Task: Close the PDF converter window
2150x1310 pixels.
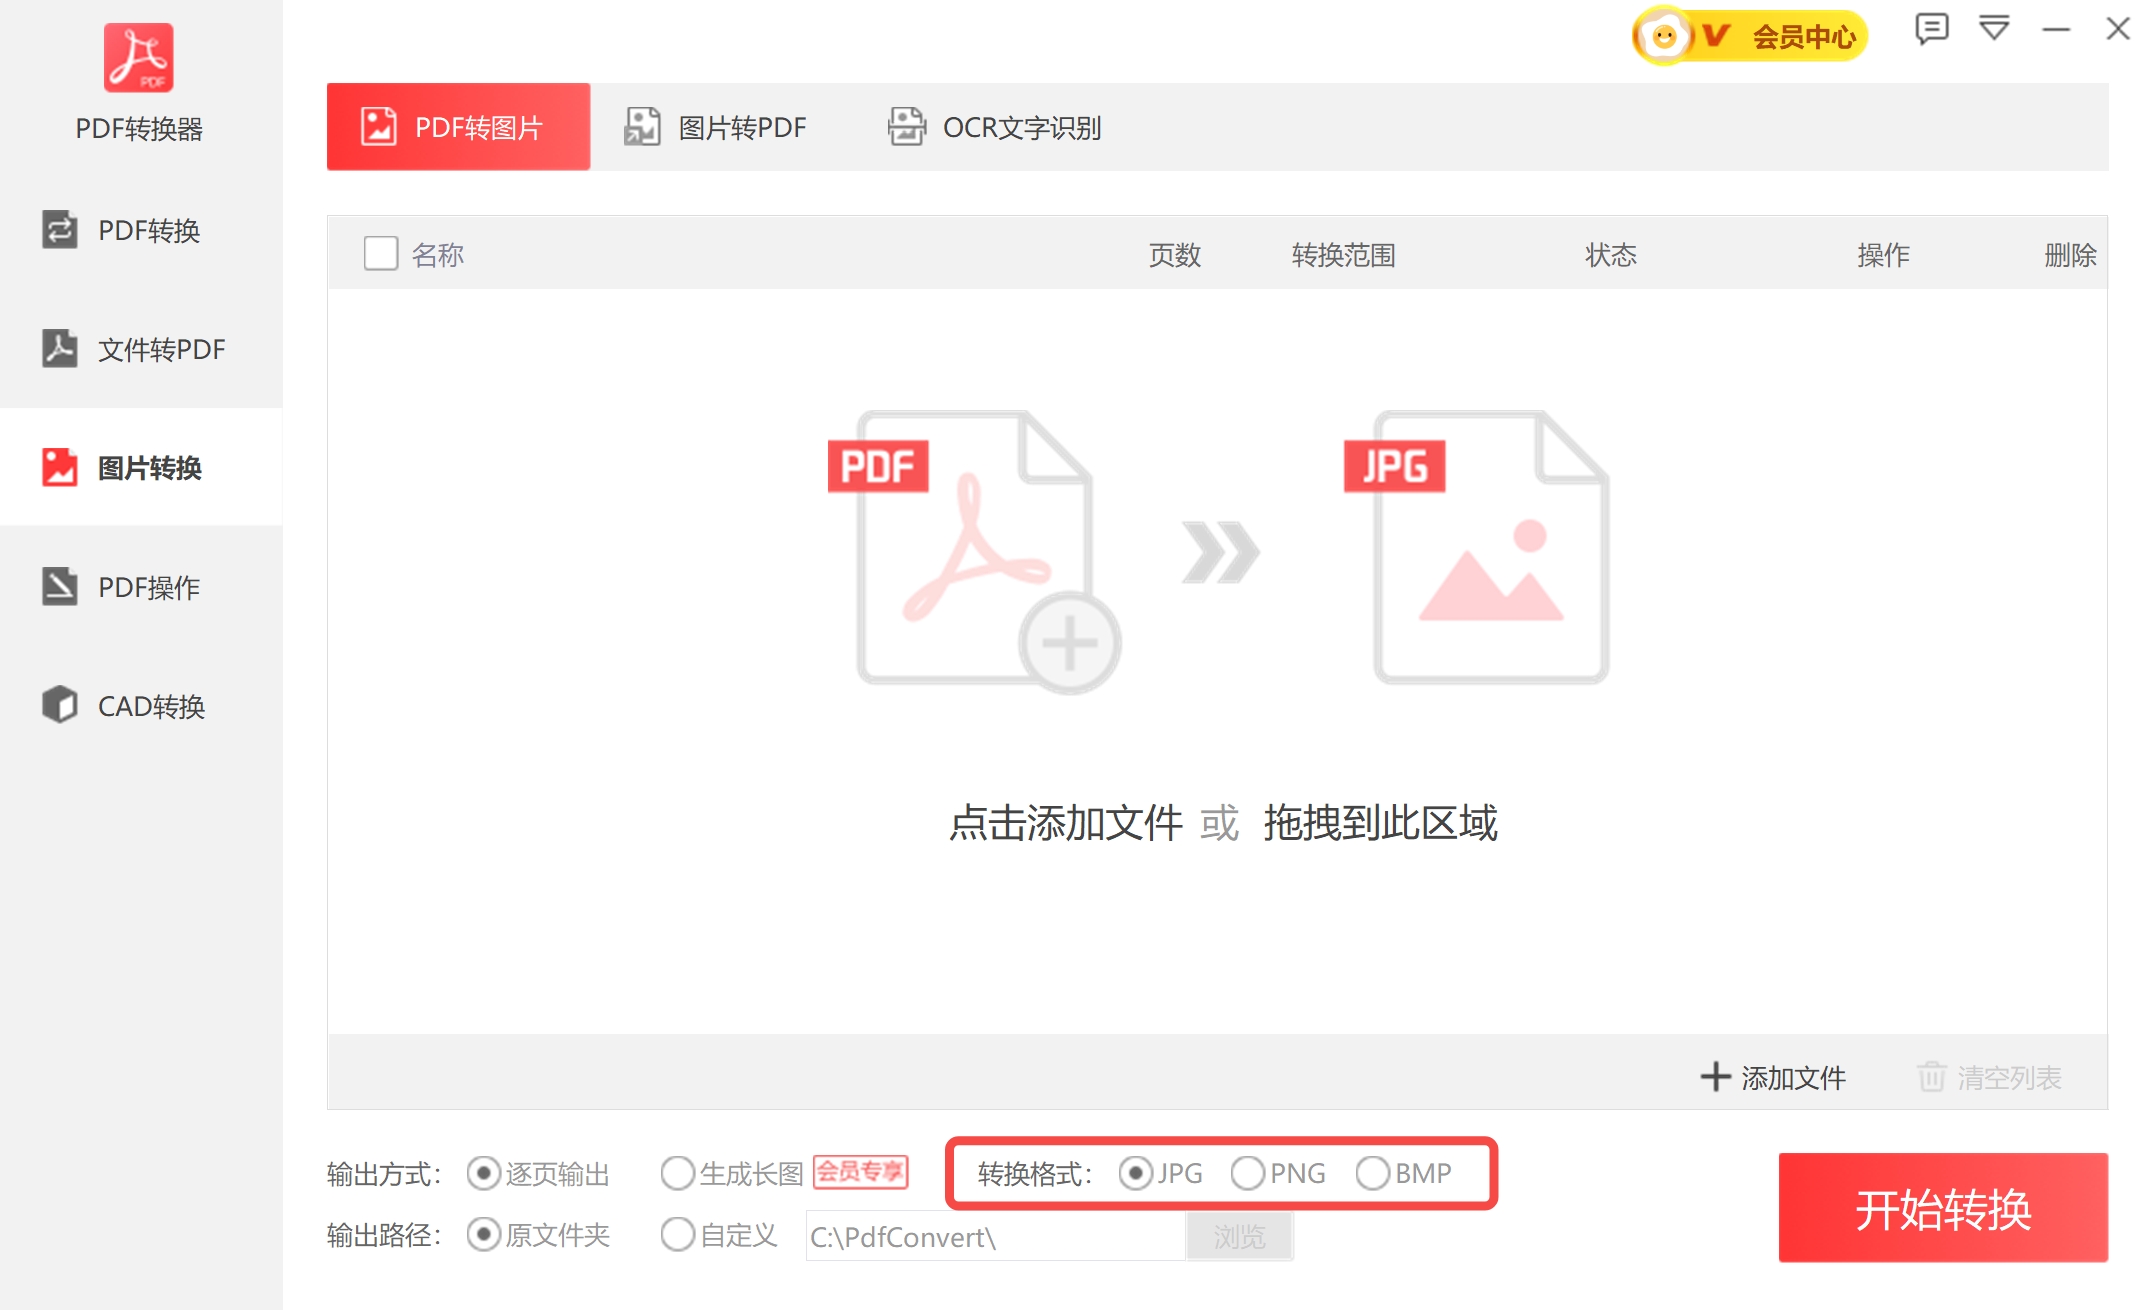Action: coord(2118,29)
